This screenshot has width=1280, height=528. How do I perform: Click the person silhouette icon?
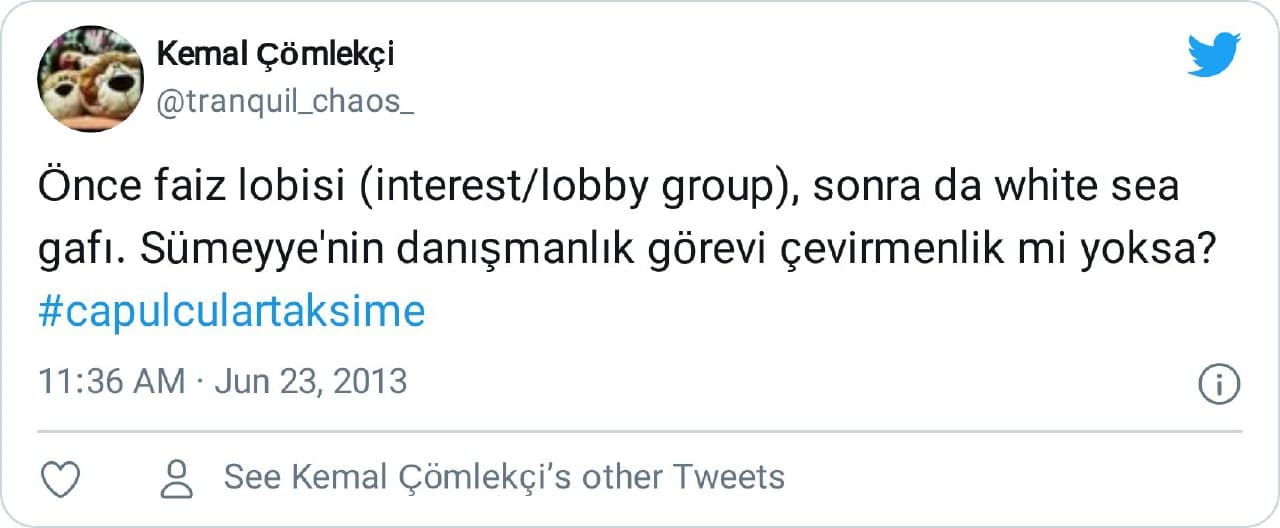(x=177, y=478)
